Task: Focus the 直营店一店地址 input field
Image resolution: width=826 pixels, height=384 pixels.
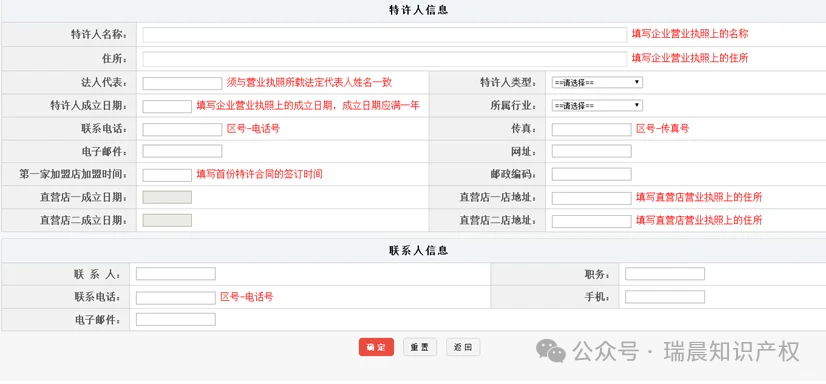Action: [x=592, y=198]
